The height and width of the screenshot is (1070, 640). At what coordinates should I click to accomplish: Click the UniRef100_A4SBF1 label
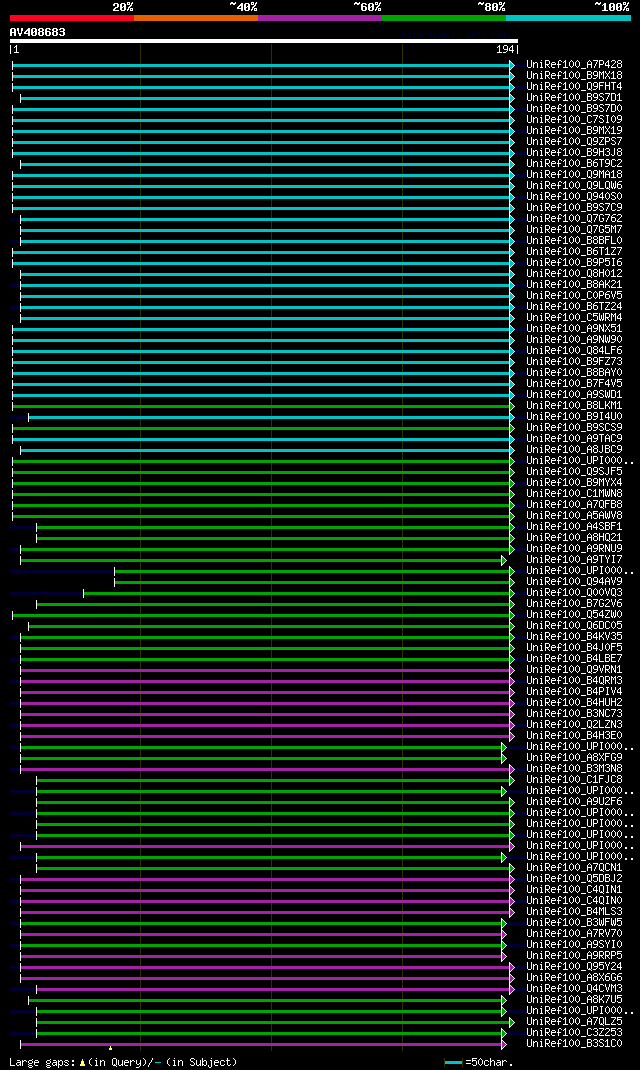point(574,527)
